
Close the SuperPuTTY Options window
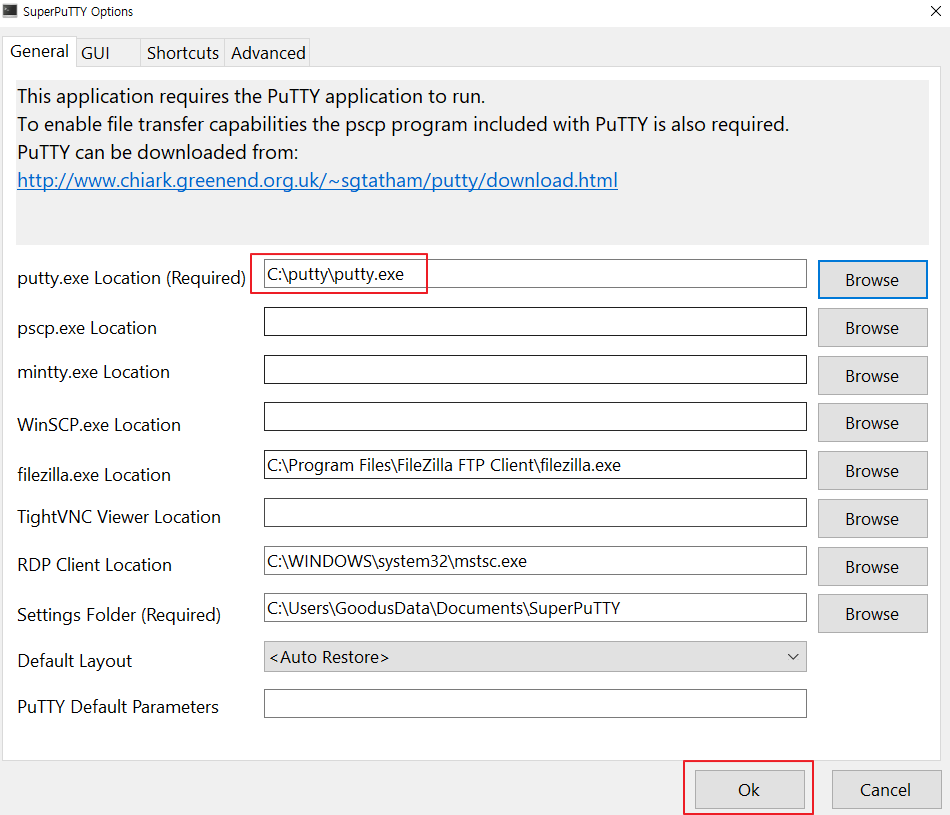click(x=935, y=12)
